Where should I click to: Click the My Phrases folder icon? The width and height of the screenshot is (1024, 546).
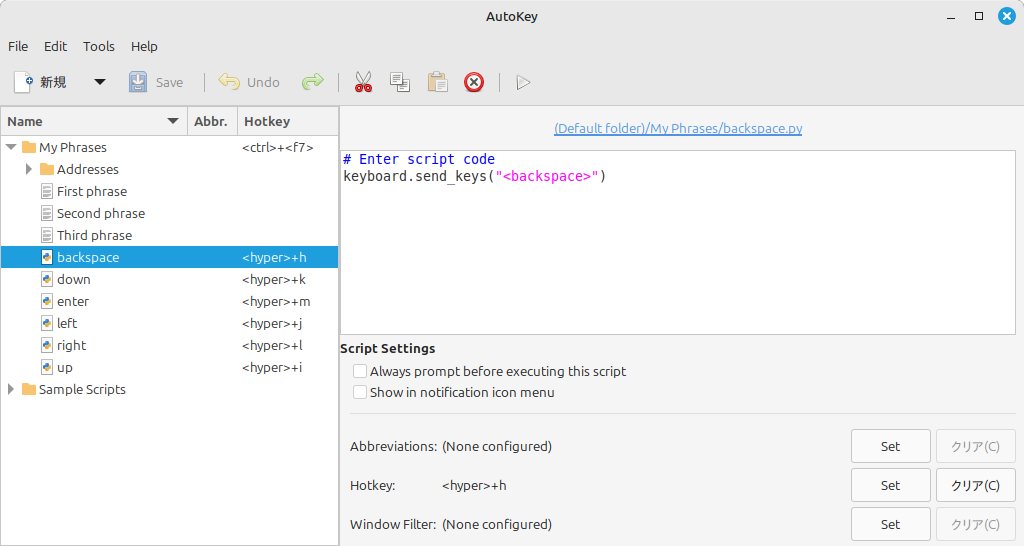[29, 147]
